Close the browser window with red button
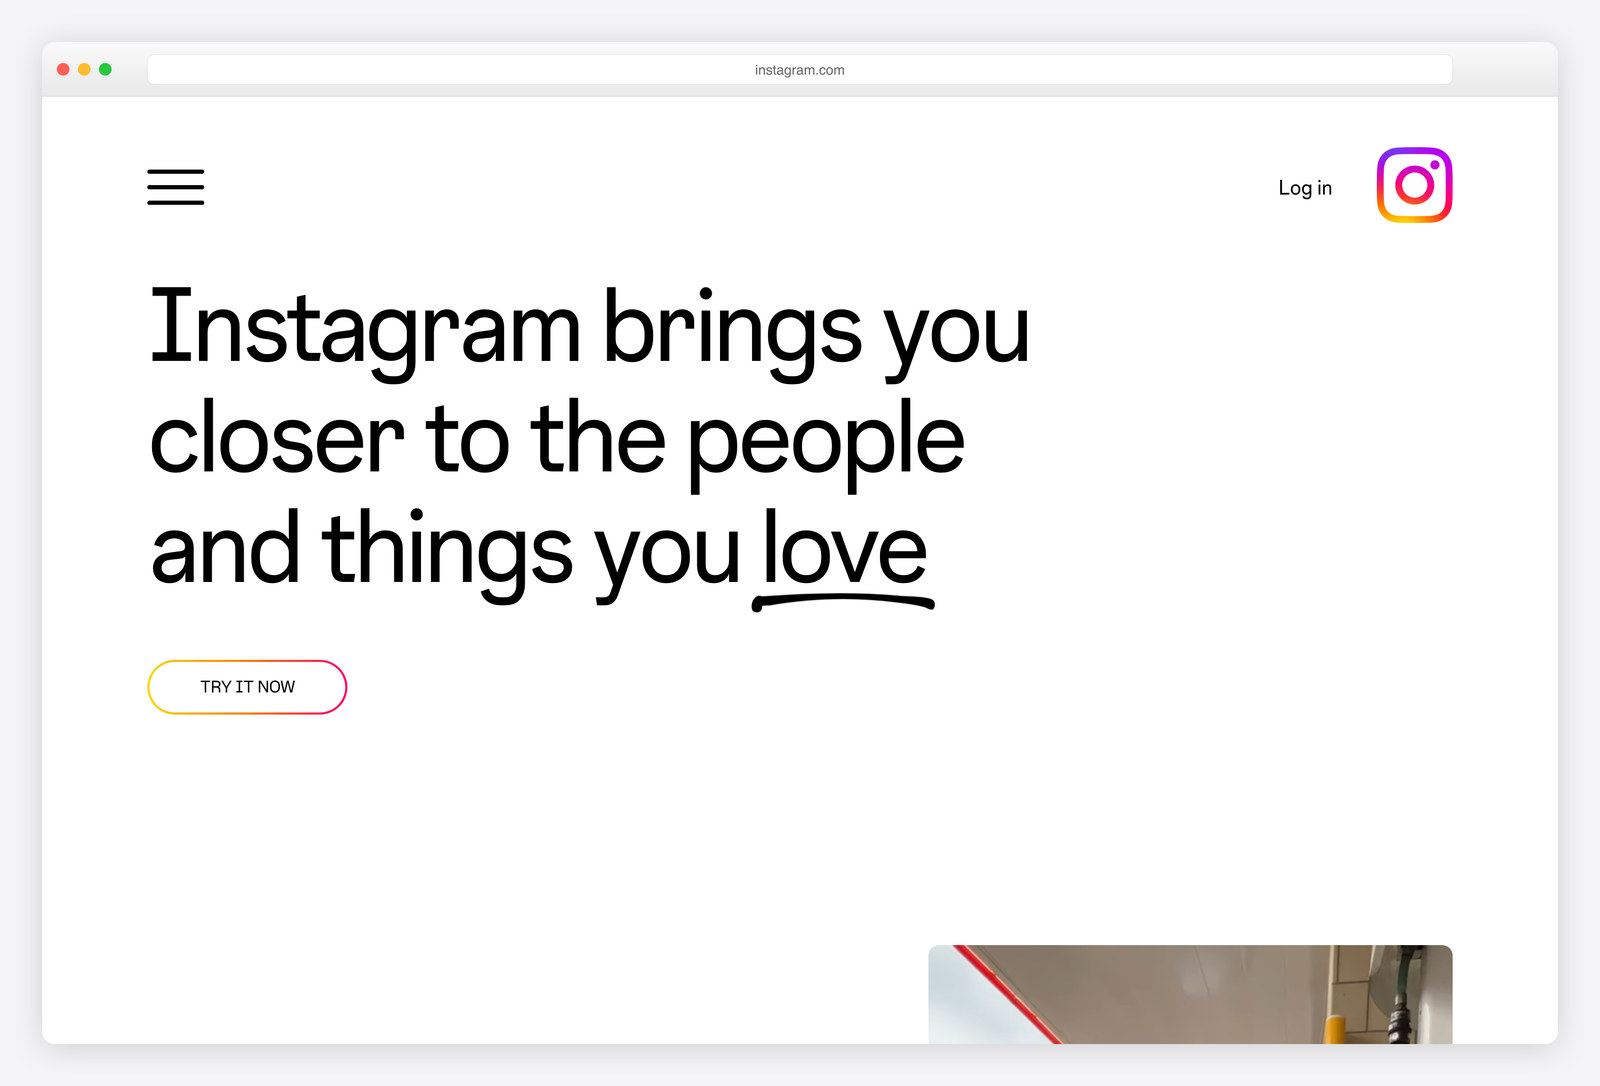The image size is (1600, 1086). pos(63,69)
